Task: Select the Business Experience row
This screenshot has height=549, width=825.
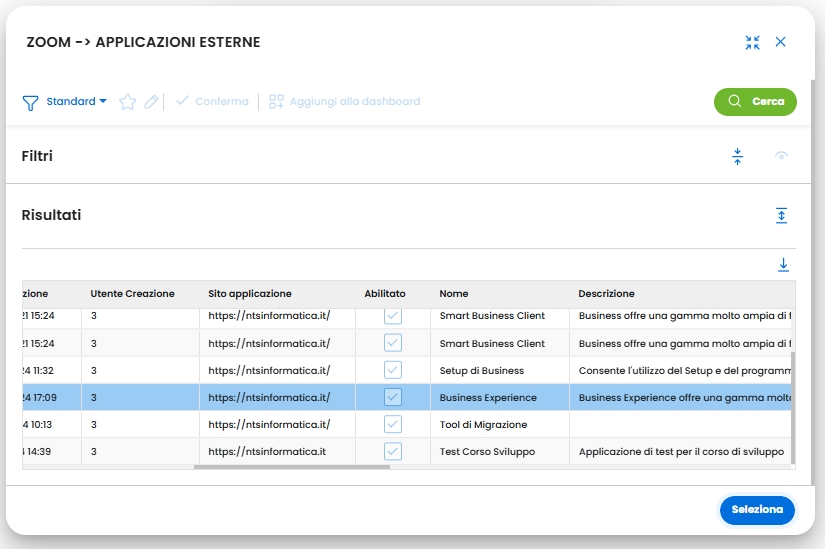Action: [488, 397]
